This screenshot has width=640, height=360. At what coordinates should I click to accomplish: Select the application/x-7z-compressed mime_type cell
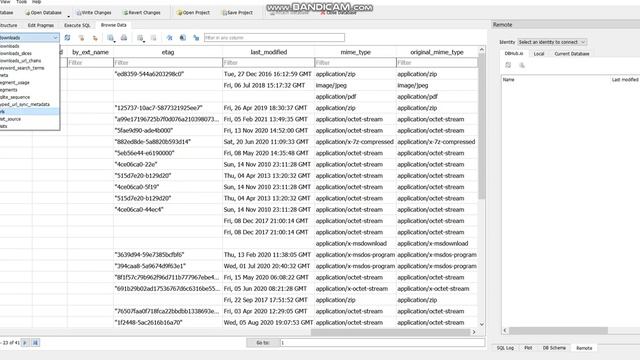point(355,142)
